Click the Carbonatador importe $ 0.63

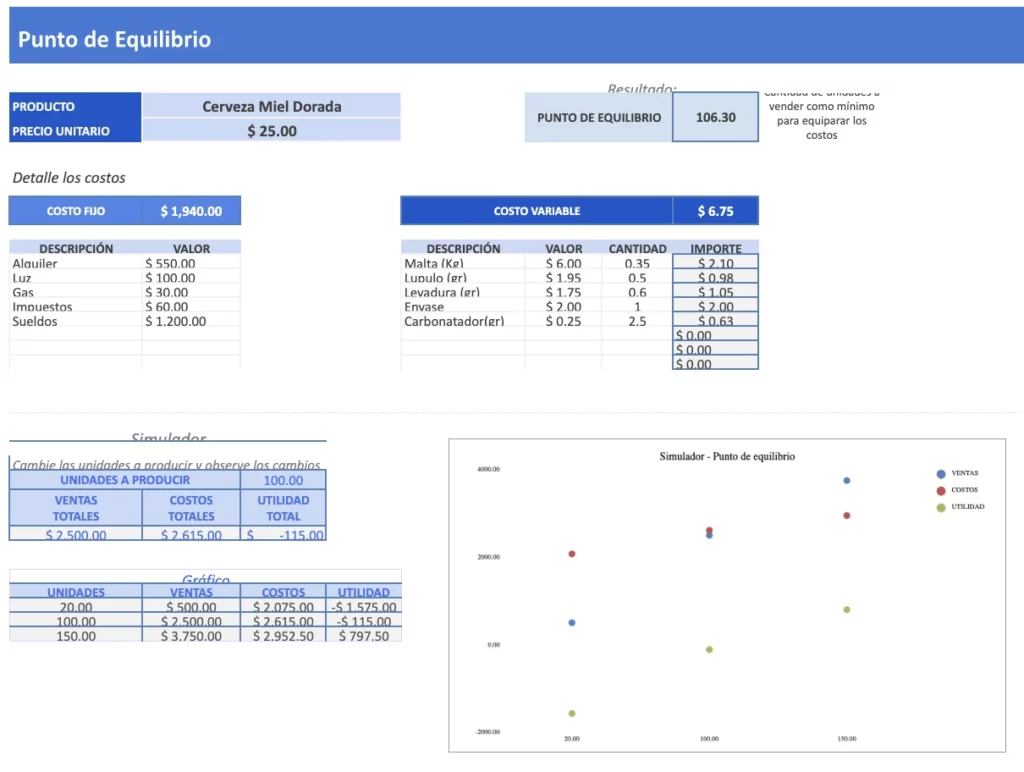click(715, 320)
